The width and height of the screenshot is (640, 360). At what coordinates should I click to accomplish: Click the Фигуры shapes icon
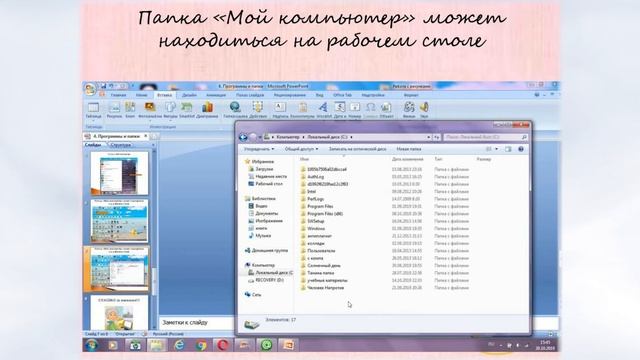click(170, 110)
